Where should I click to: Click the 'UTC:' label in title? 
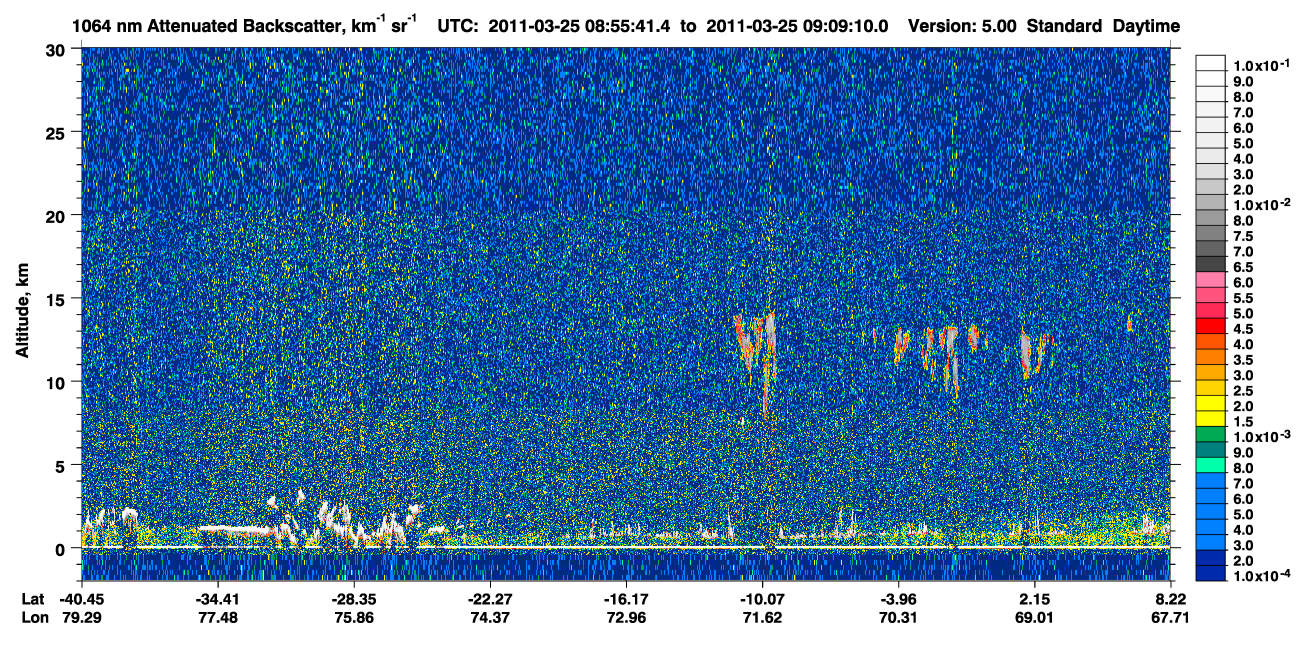click(x=459, y=27)
